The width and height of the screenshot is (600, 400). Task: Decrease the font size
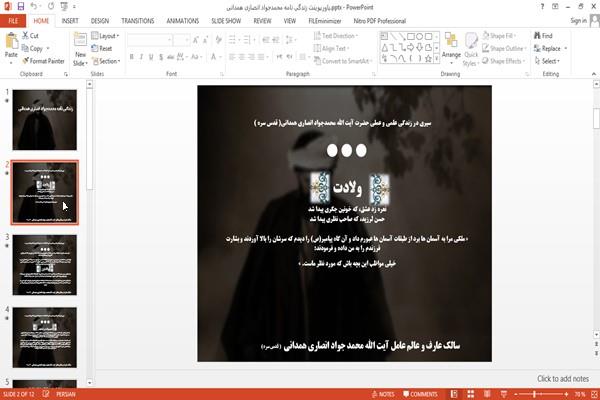point(205,39)
